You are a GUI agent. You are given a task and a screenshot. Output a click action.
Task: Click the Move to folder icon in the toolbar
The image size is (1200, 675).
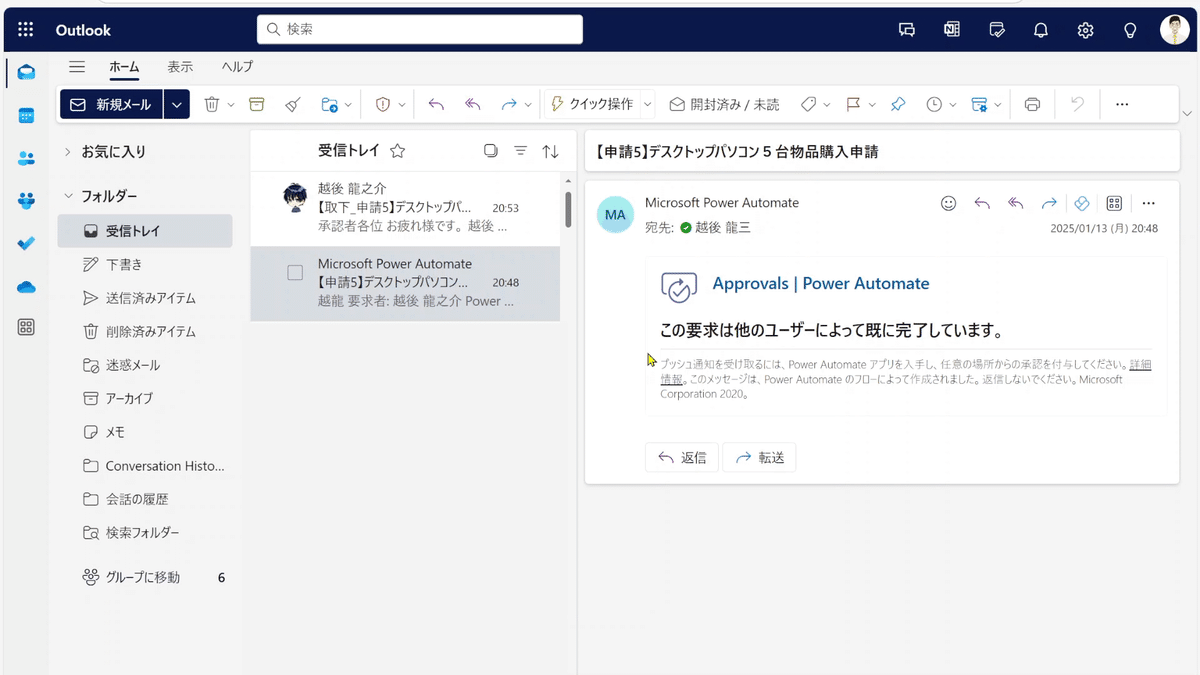[x=329, y=104]
